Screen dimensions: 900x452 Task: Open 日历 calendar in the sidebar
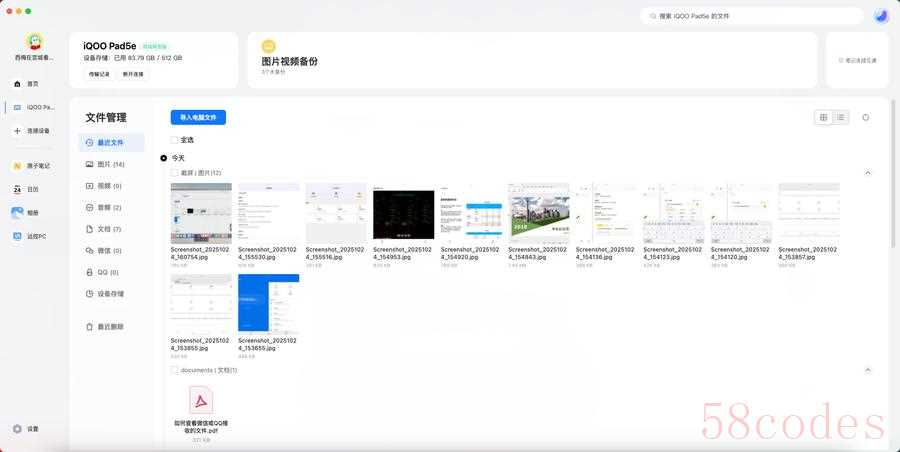pyautogui.click(x=31, y=189)
